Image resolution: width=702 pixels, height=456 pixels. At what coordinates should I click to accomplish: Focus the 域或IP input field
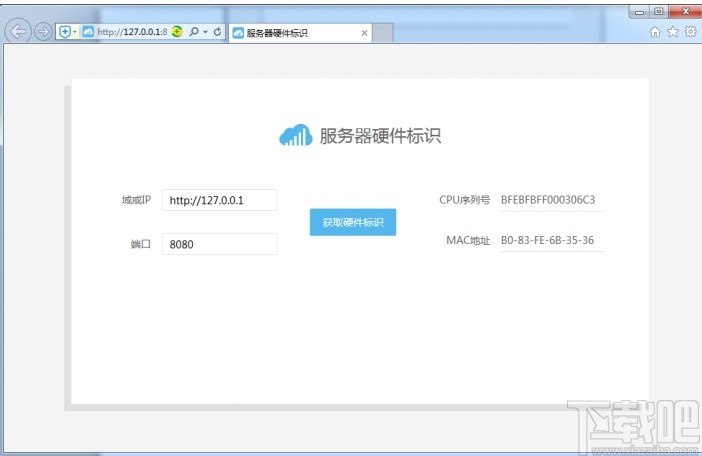click(219, 200)
